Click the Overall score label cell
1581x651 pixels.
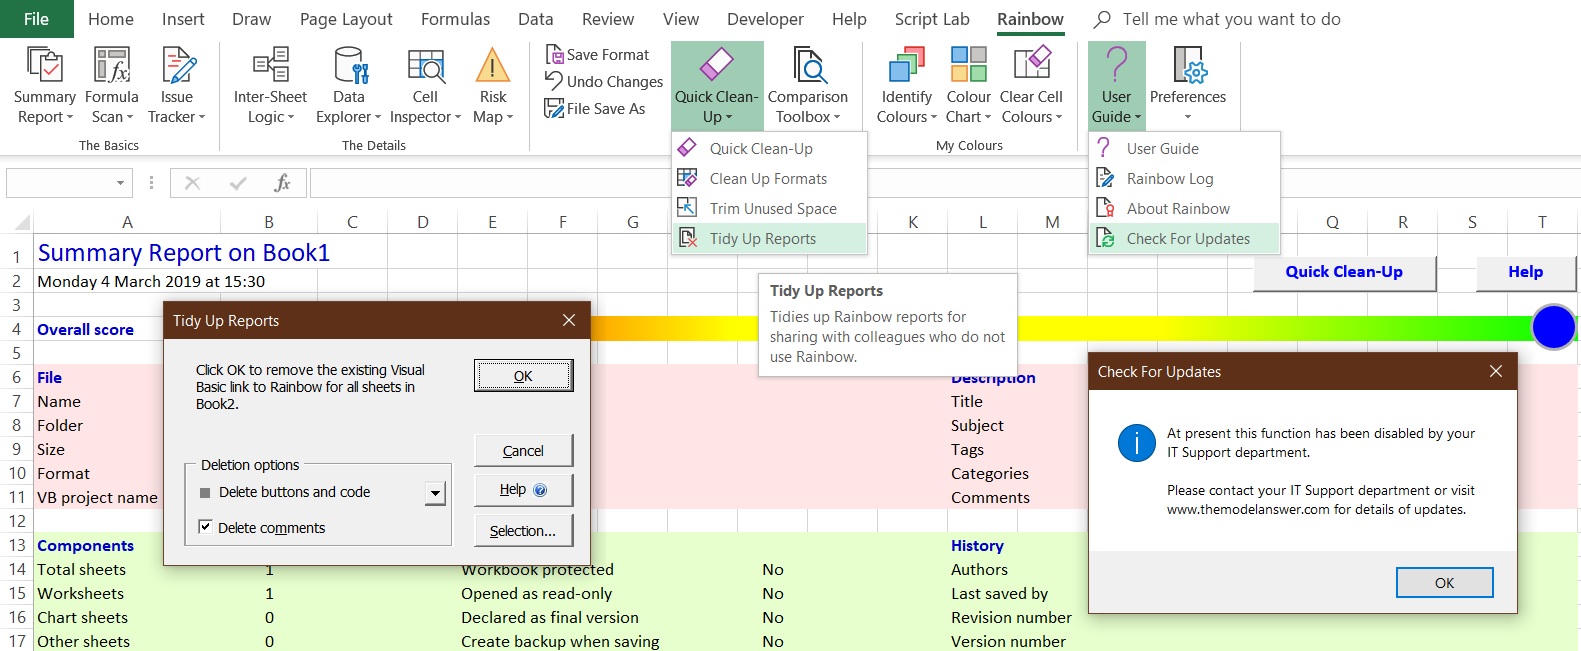coord(85,329)
